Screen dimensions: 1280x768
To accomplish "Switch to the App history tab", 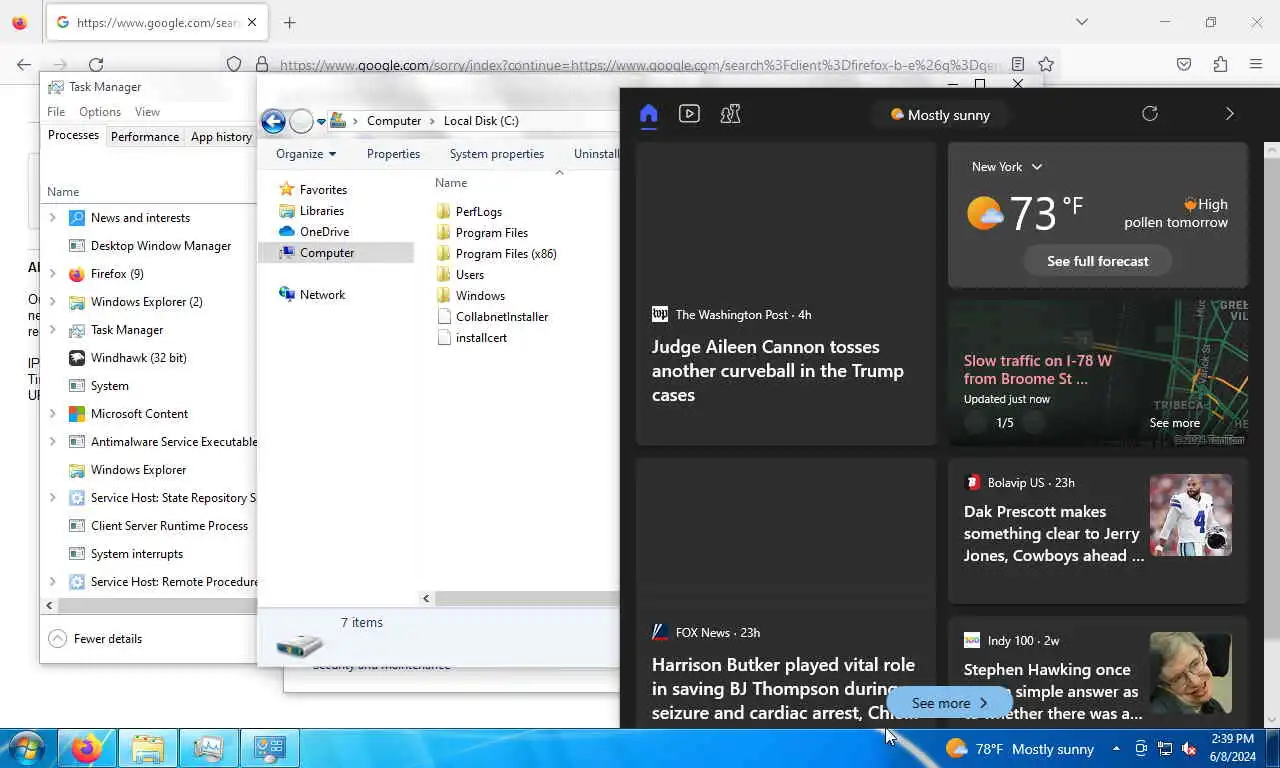I will point(221,137).
